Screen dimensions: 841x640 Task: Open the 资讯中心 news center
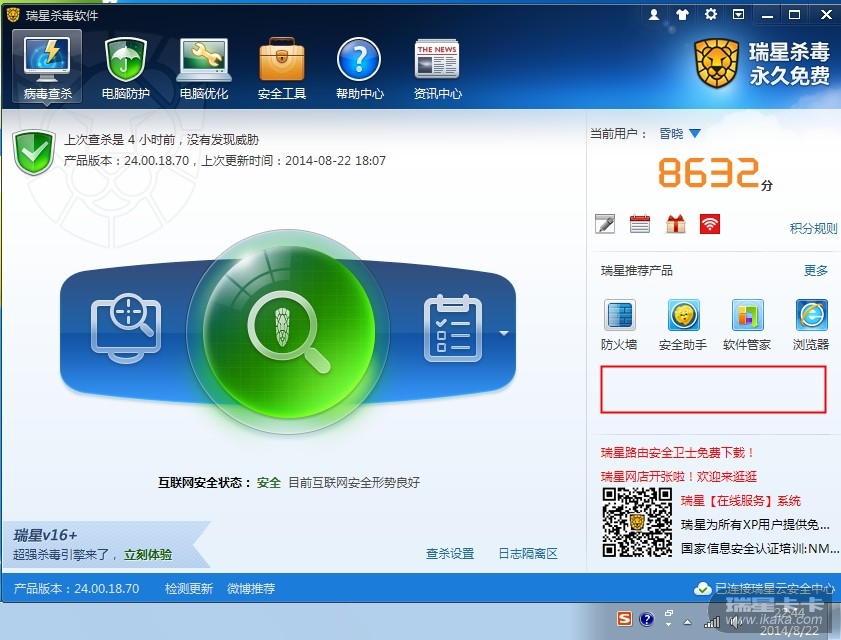[437, 69]
